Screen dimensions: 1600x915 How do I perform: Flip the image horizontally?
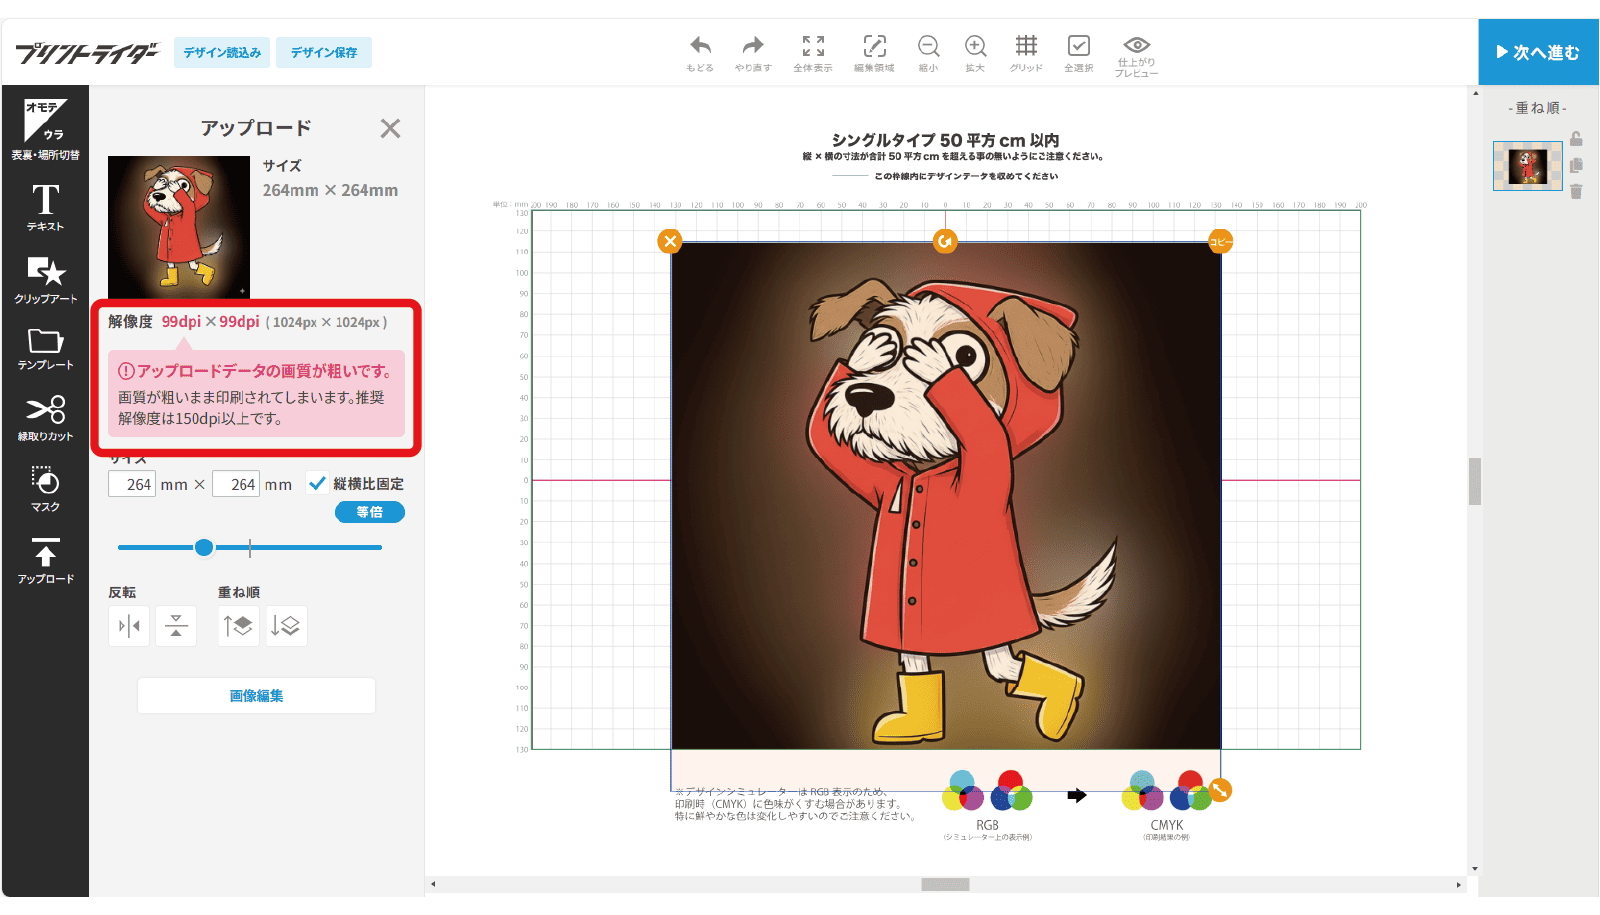129,626
